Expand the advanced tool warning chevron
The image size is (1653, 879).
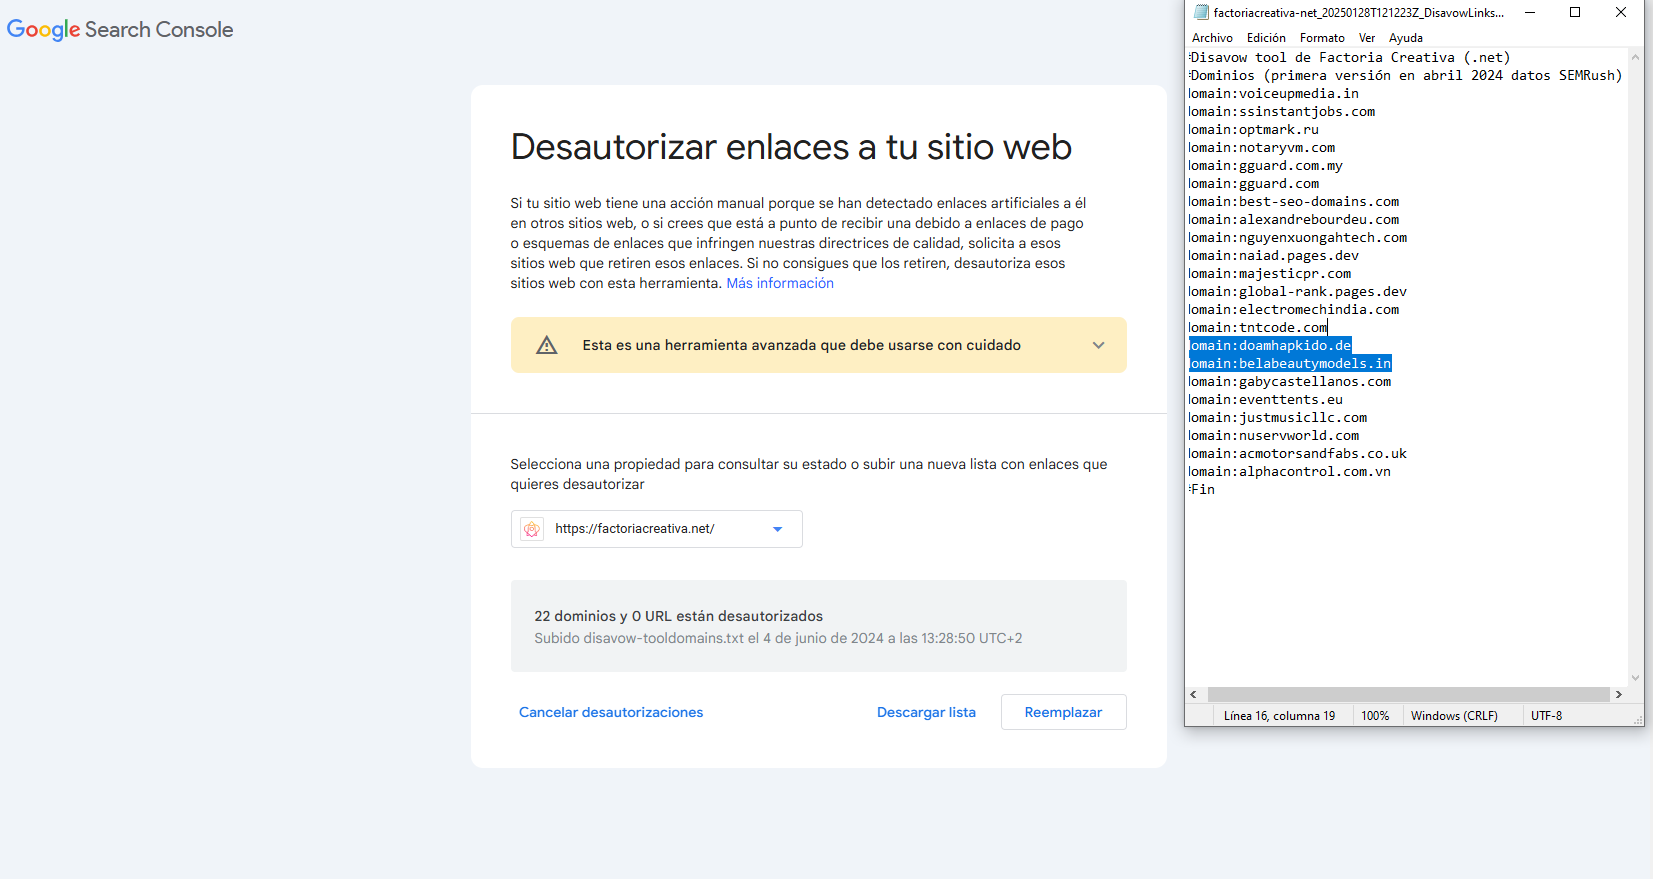tap(1098, 345)
